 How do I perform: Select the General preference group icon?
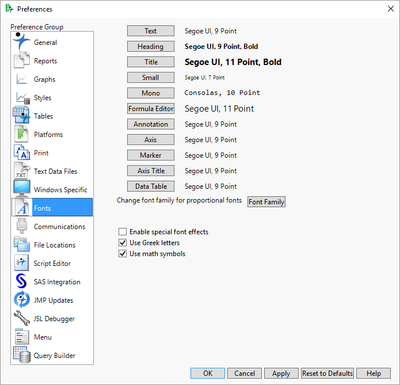pos(22,41)
